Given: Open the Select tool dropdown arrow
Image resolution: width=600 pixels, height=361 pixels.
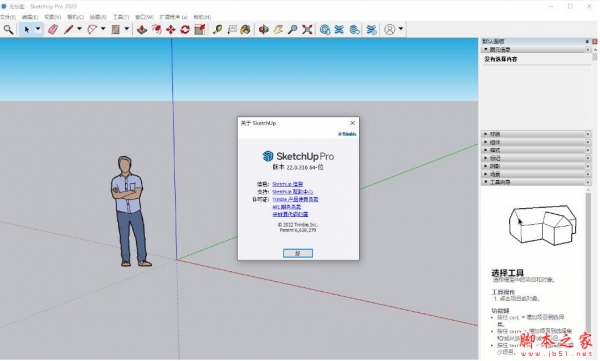Looking at the screenshot, I should pyautogui.click(x=38, y=29).
